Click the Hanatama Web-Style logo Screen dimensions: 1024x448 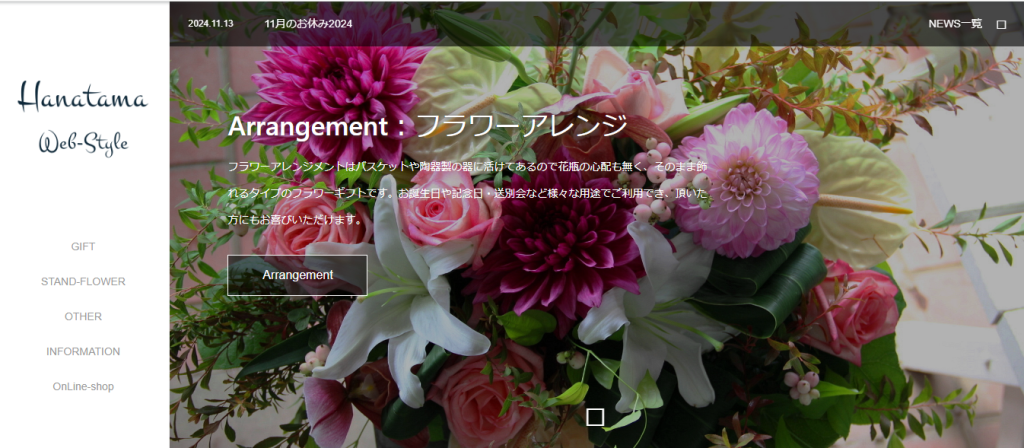tap(84, 118)
